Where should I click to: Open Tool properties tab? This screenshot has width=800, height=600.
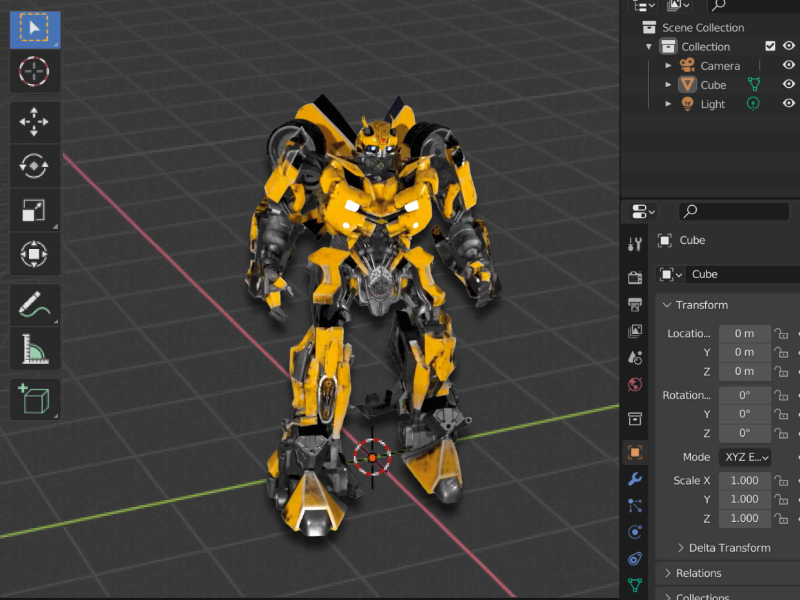(x=635, y=244)
